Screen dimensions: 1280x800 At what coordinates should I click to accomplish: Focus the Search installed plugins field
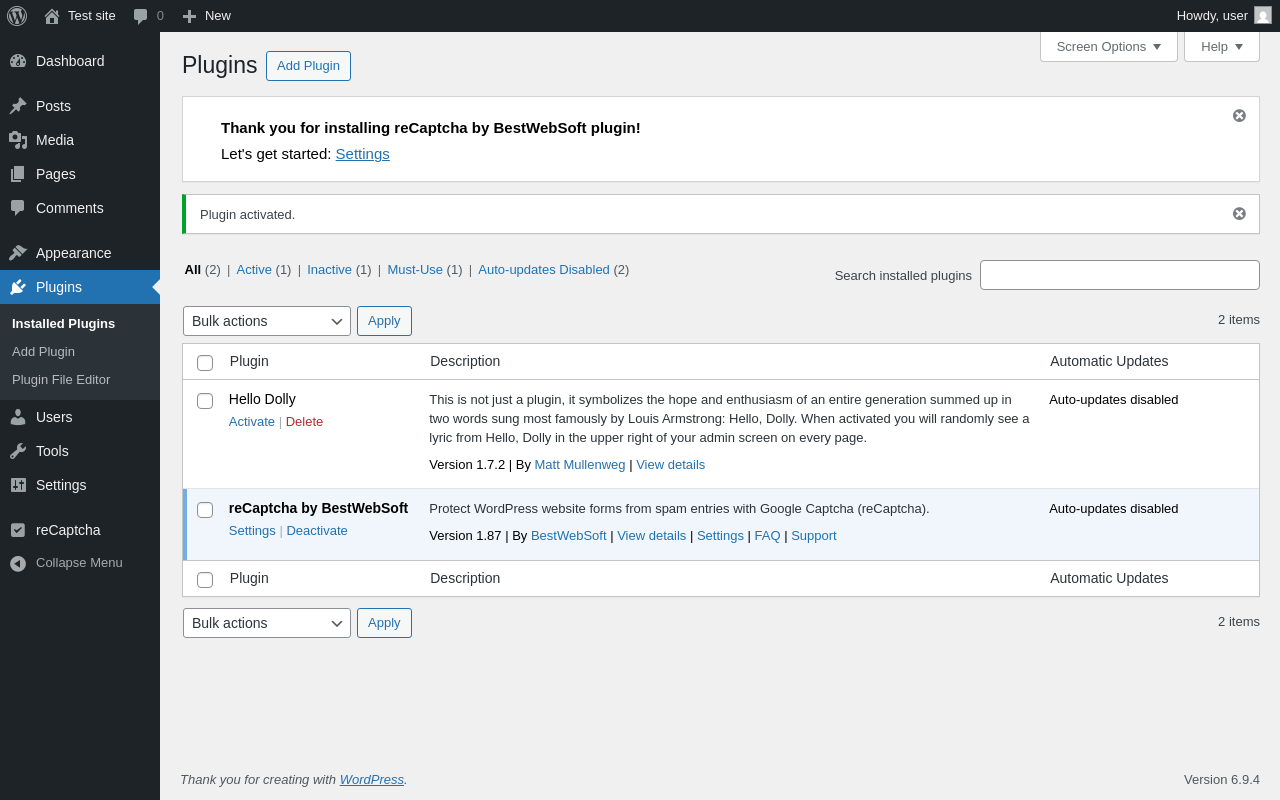[x=1119, y=275]
